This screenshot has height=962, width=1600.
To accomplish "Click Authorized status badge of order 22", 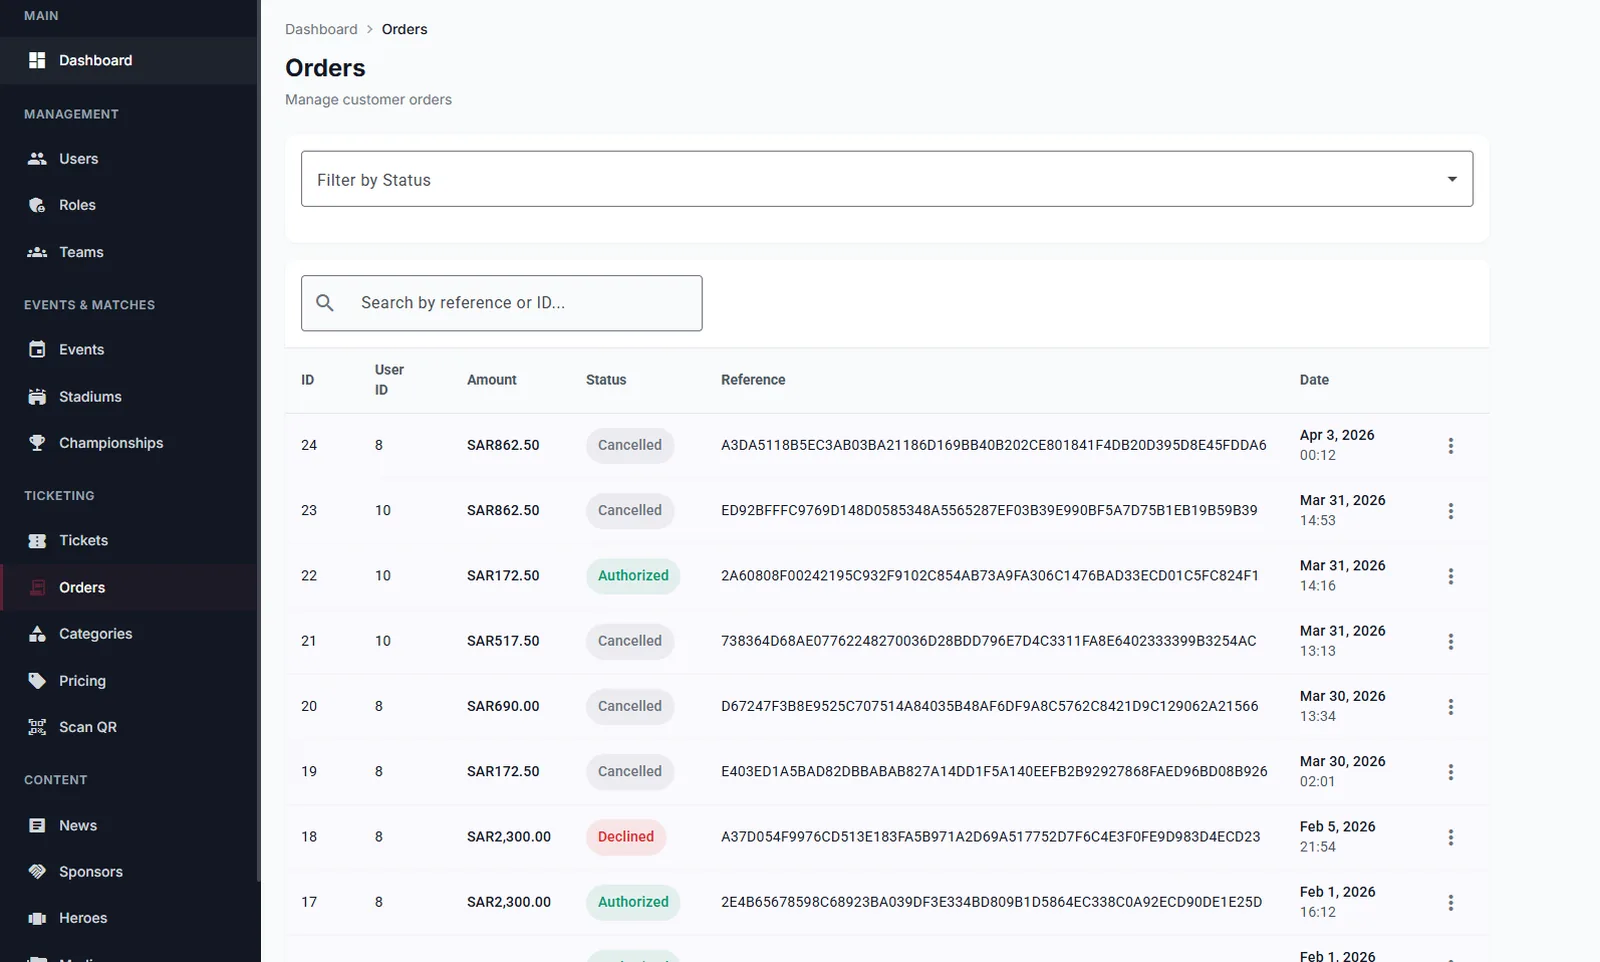I will point(633,575).
